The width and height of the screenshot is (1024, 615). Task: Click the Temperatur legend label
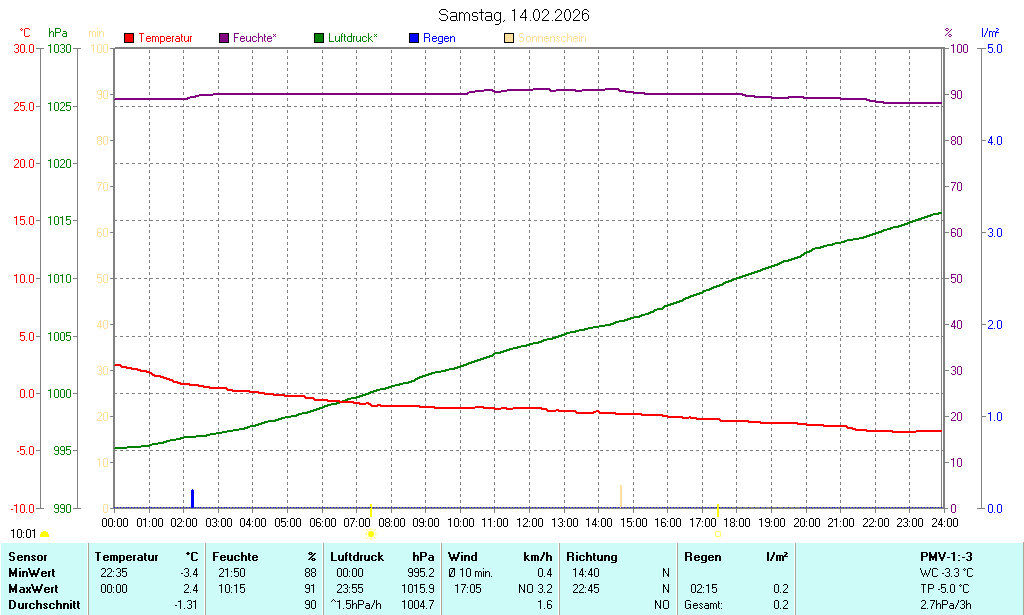[x=165, y=38]
